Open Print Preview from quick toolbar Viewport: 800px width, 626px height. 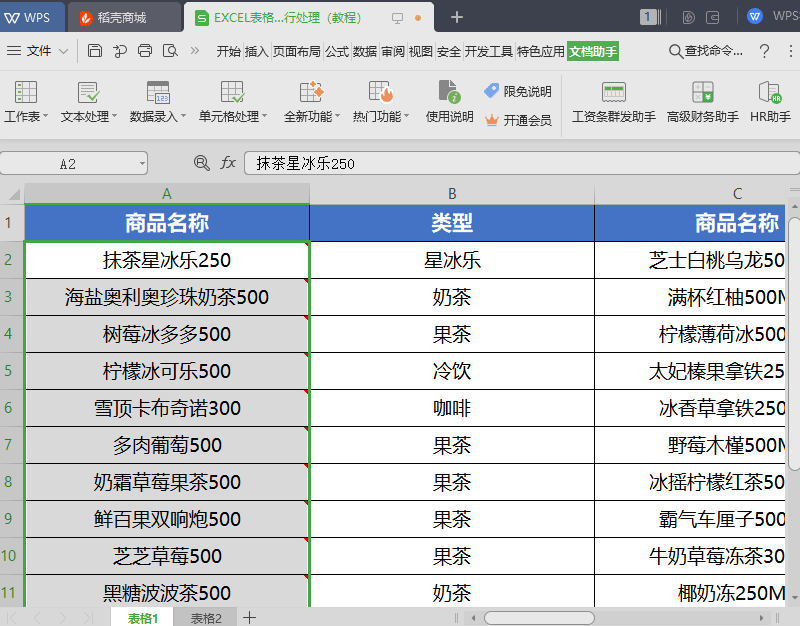(170, 51)
